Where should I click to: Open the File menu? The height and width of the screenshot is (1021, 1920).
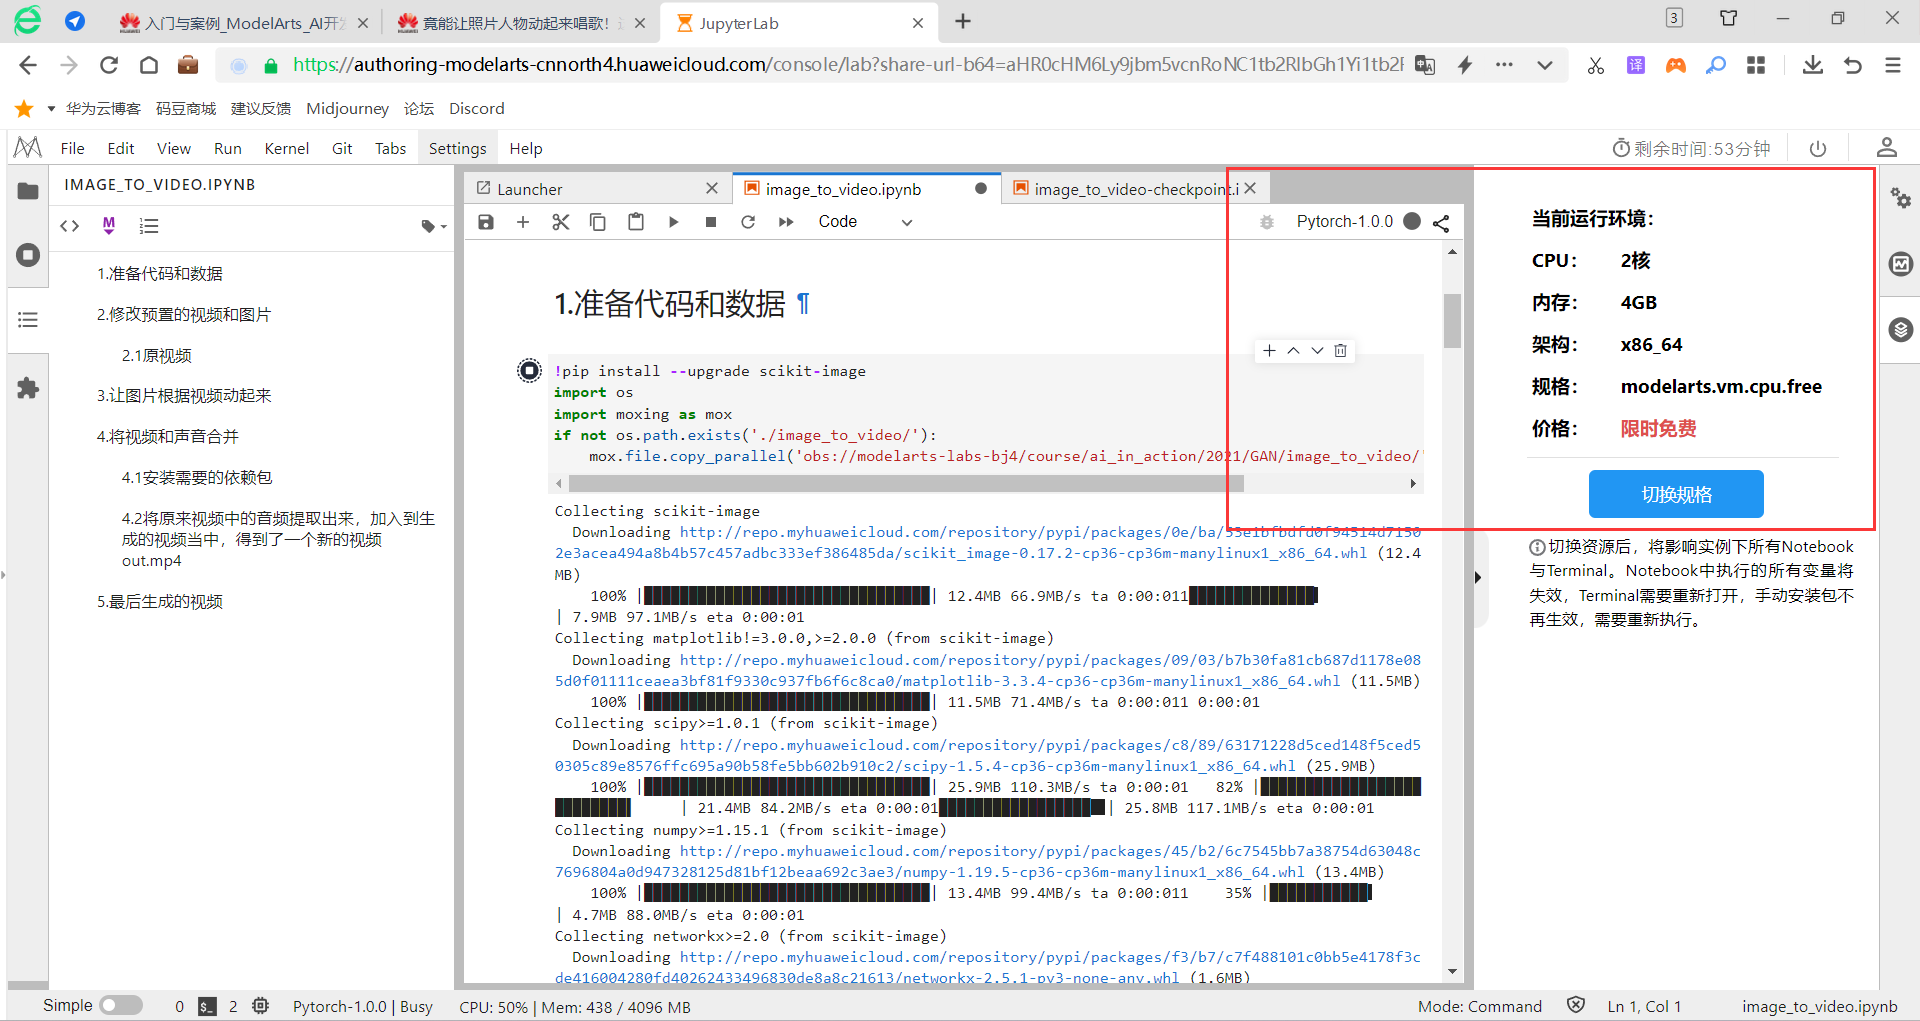click(72, 148)
